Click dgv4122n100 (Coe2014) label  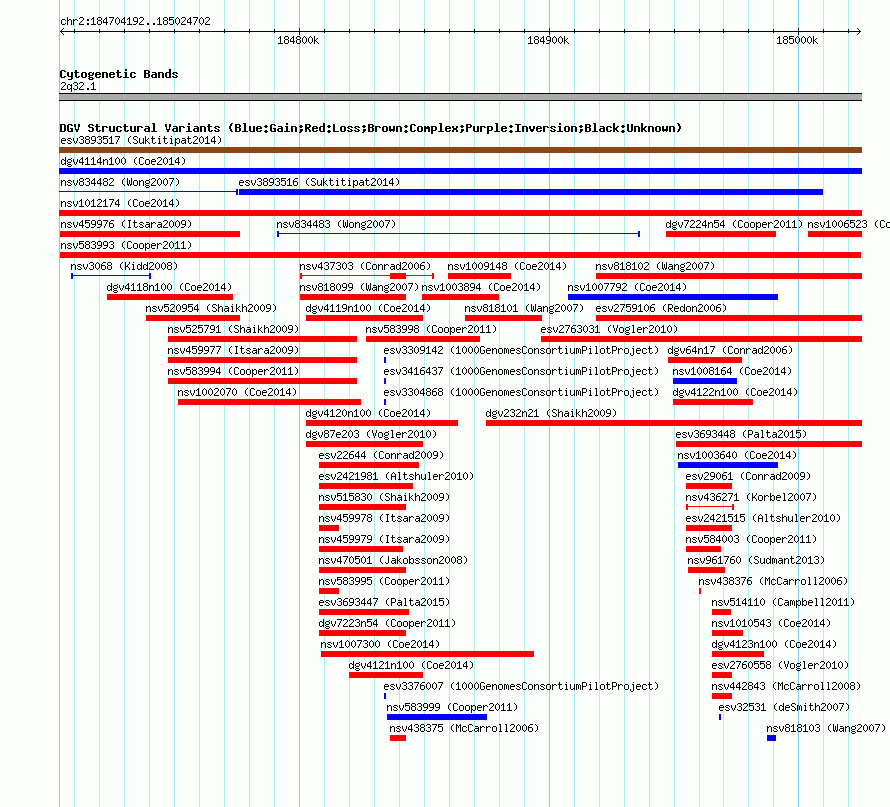pyautogui.click(x=735, y=392)
